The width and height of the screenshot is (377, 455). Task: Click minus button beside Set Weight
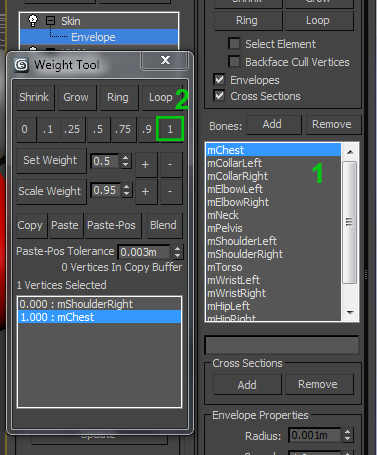171,164
